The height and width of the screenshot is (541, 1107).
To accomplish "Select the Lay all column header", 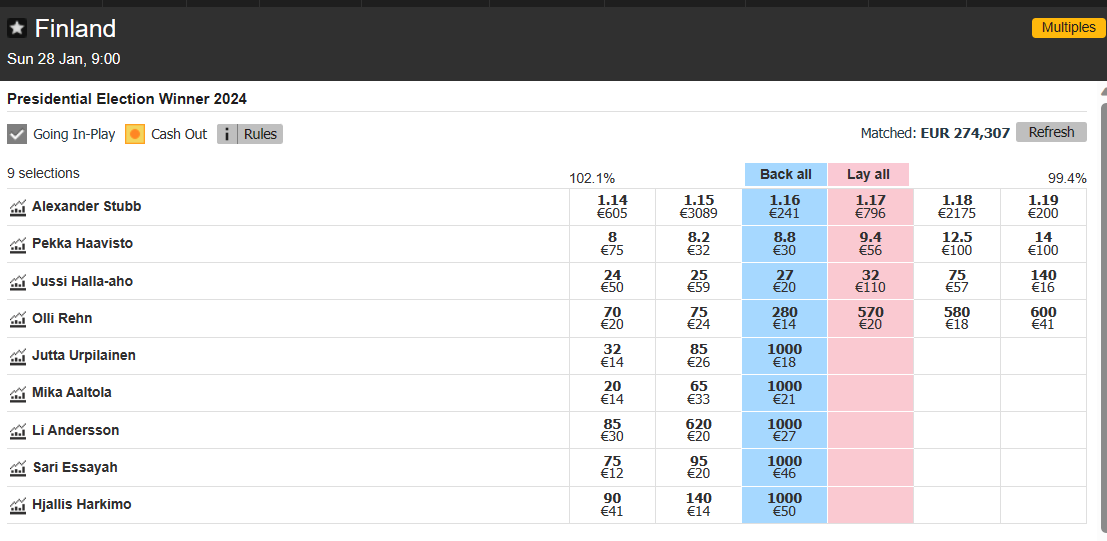I will coord(868,174).
